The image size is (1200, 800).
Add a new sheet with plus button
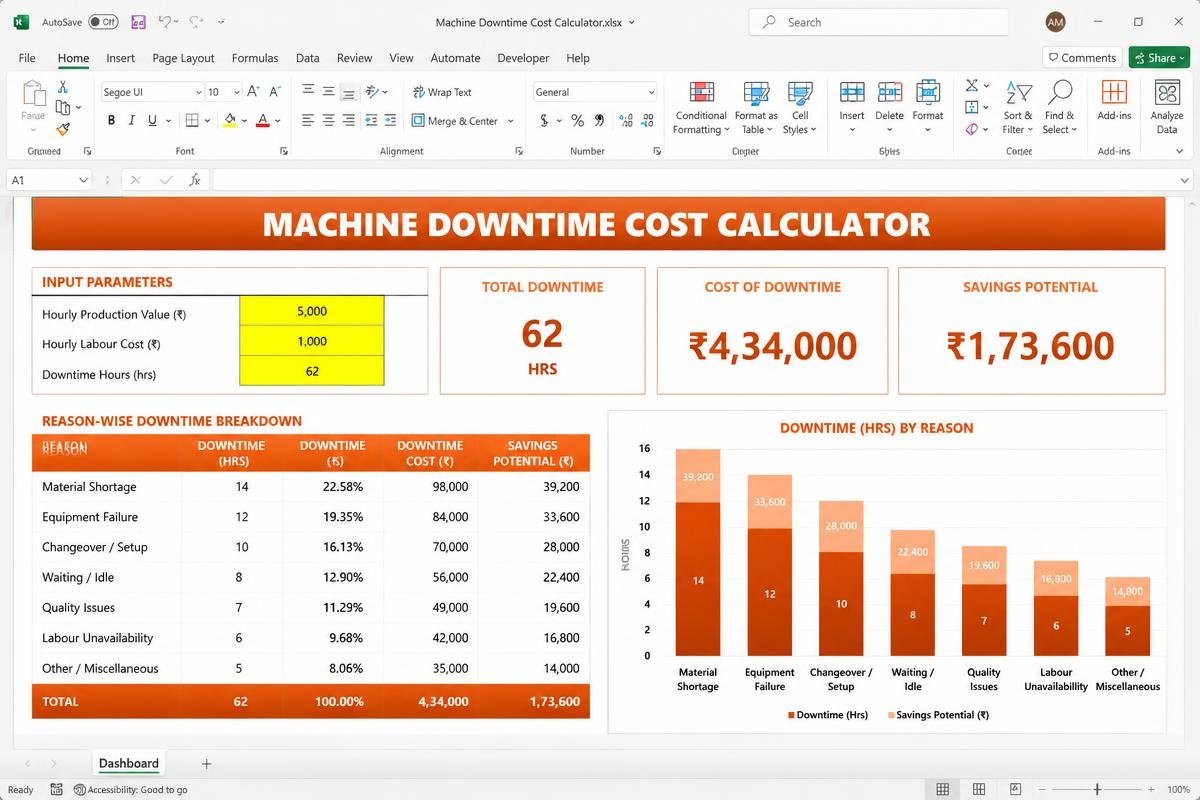(207, 763)
